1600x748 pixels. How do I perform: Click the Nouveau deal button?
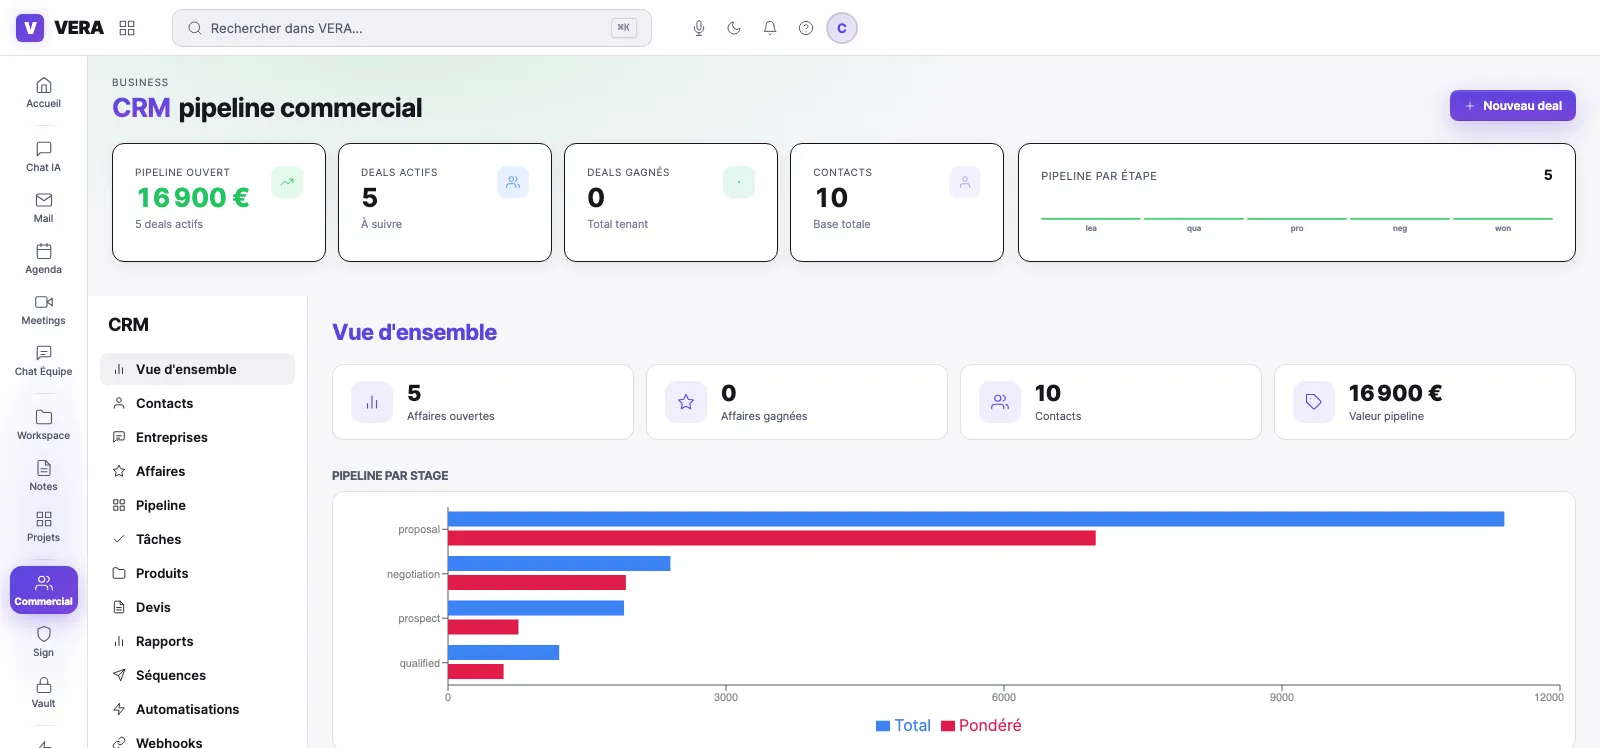click(1513, 106)
